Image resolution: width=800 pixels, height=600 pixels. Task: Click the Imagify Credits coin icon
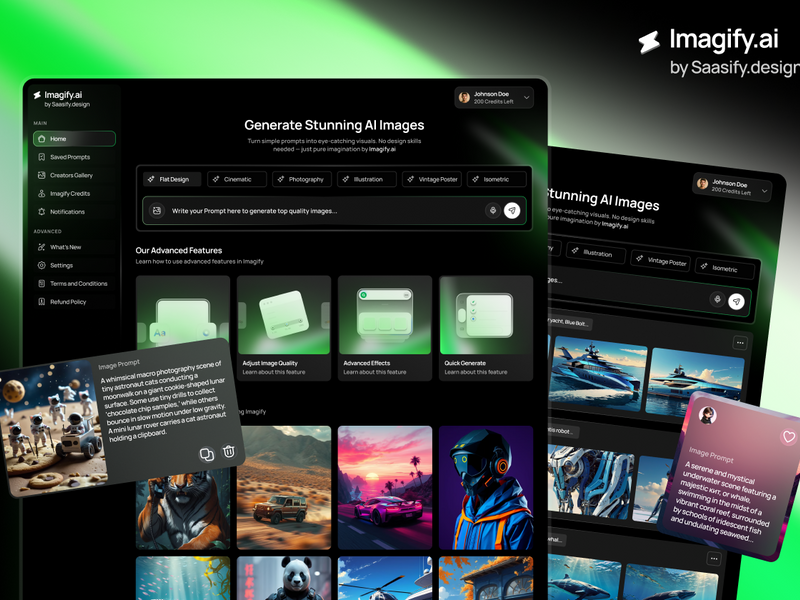[42, 194]
